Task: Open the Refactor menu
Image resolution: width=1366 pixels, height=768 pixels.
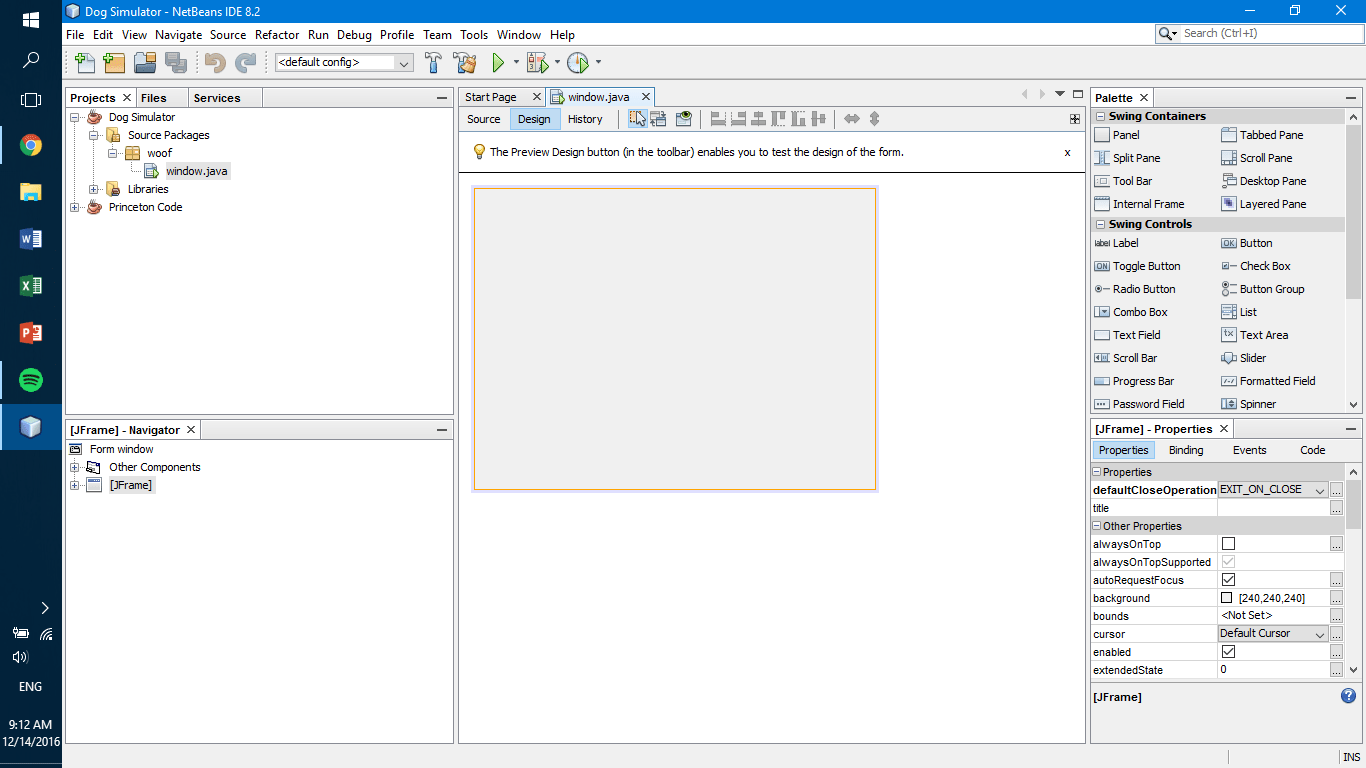Action: pyautogui.click(x=277, y=34)
